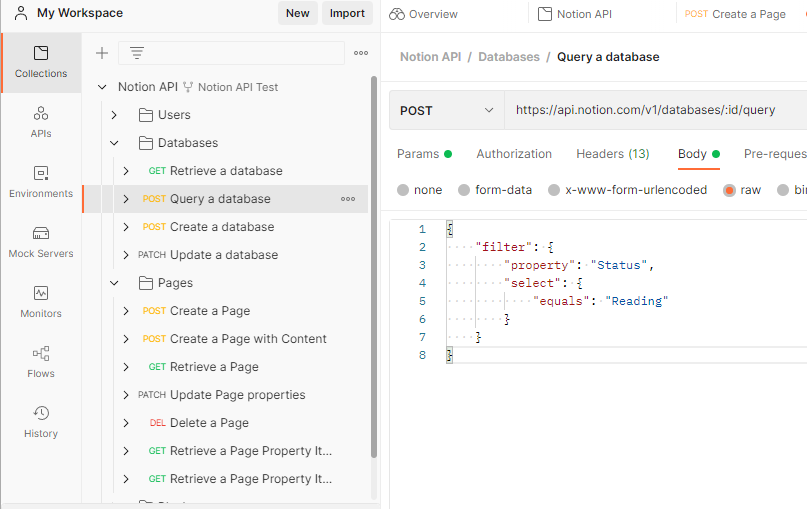807x509 pixels.
Task: Open the Pre-request Script tab
Action: coord(775,154)
